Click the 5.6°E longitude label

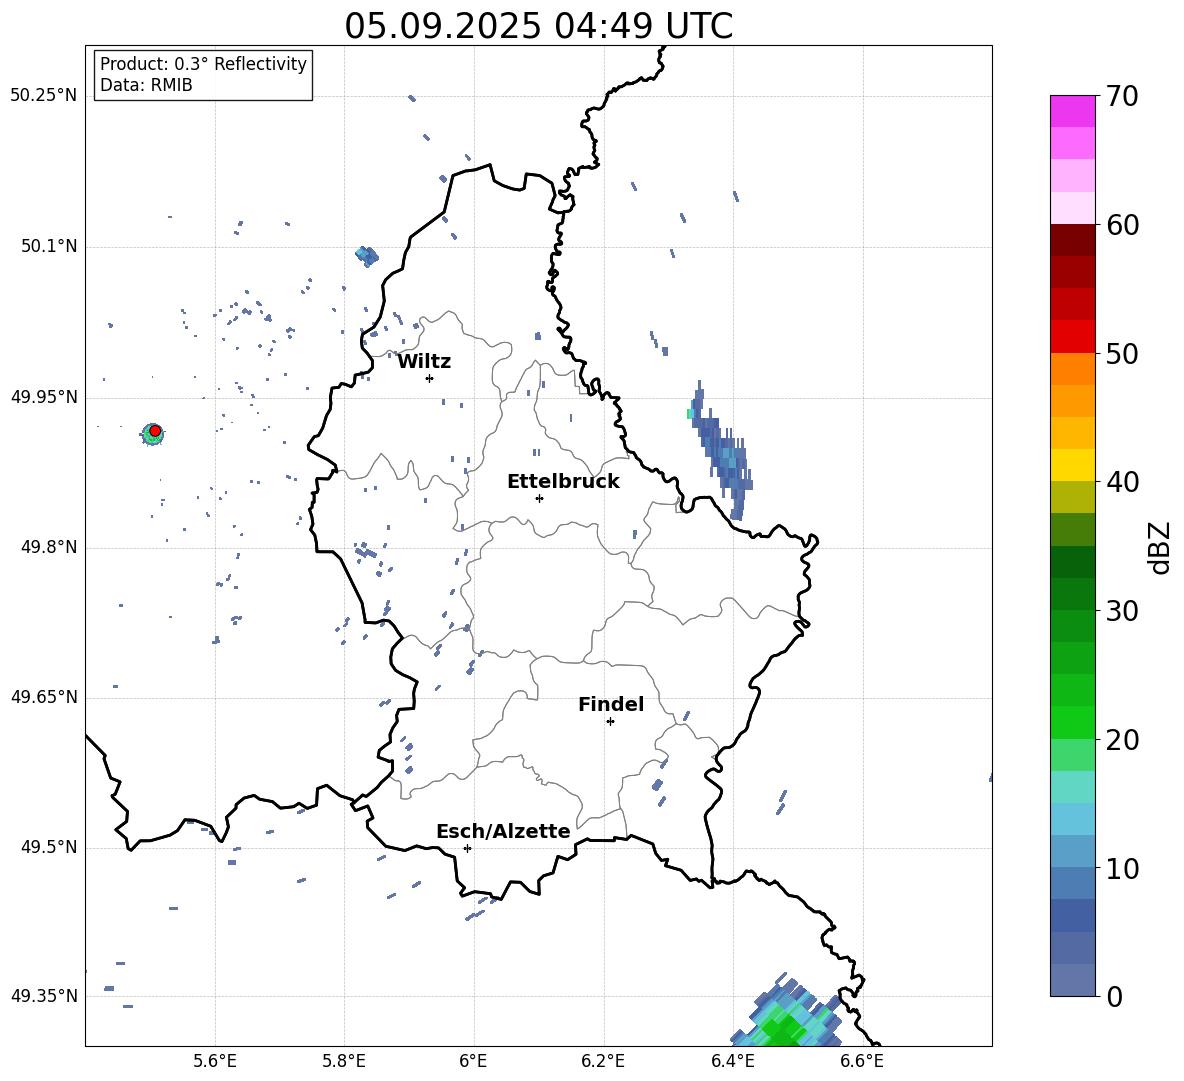click(215, 1061)
